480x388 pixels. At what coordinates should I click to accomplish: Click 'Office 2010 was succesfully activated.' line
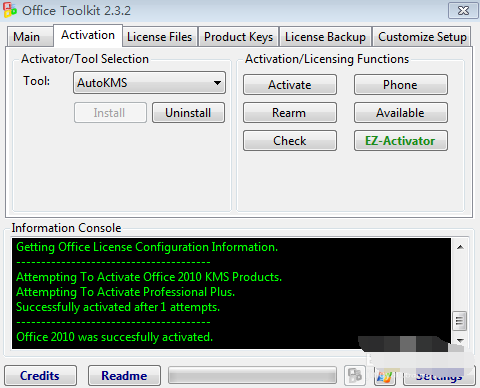(114, 337)
